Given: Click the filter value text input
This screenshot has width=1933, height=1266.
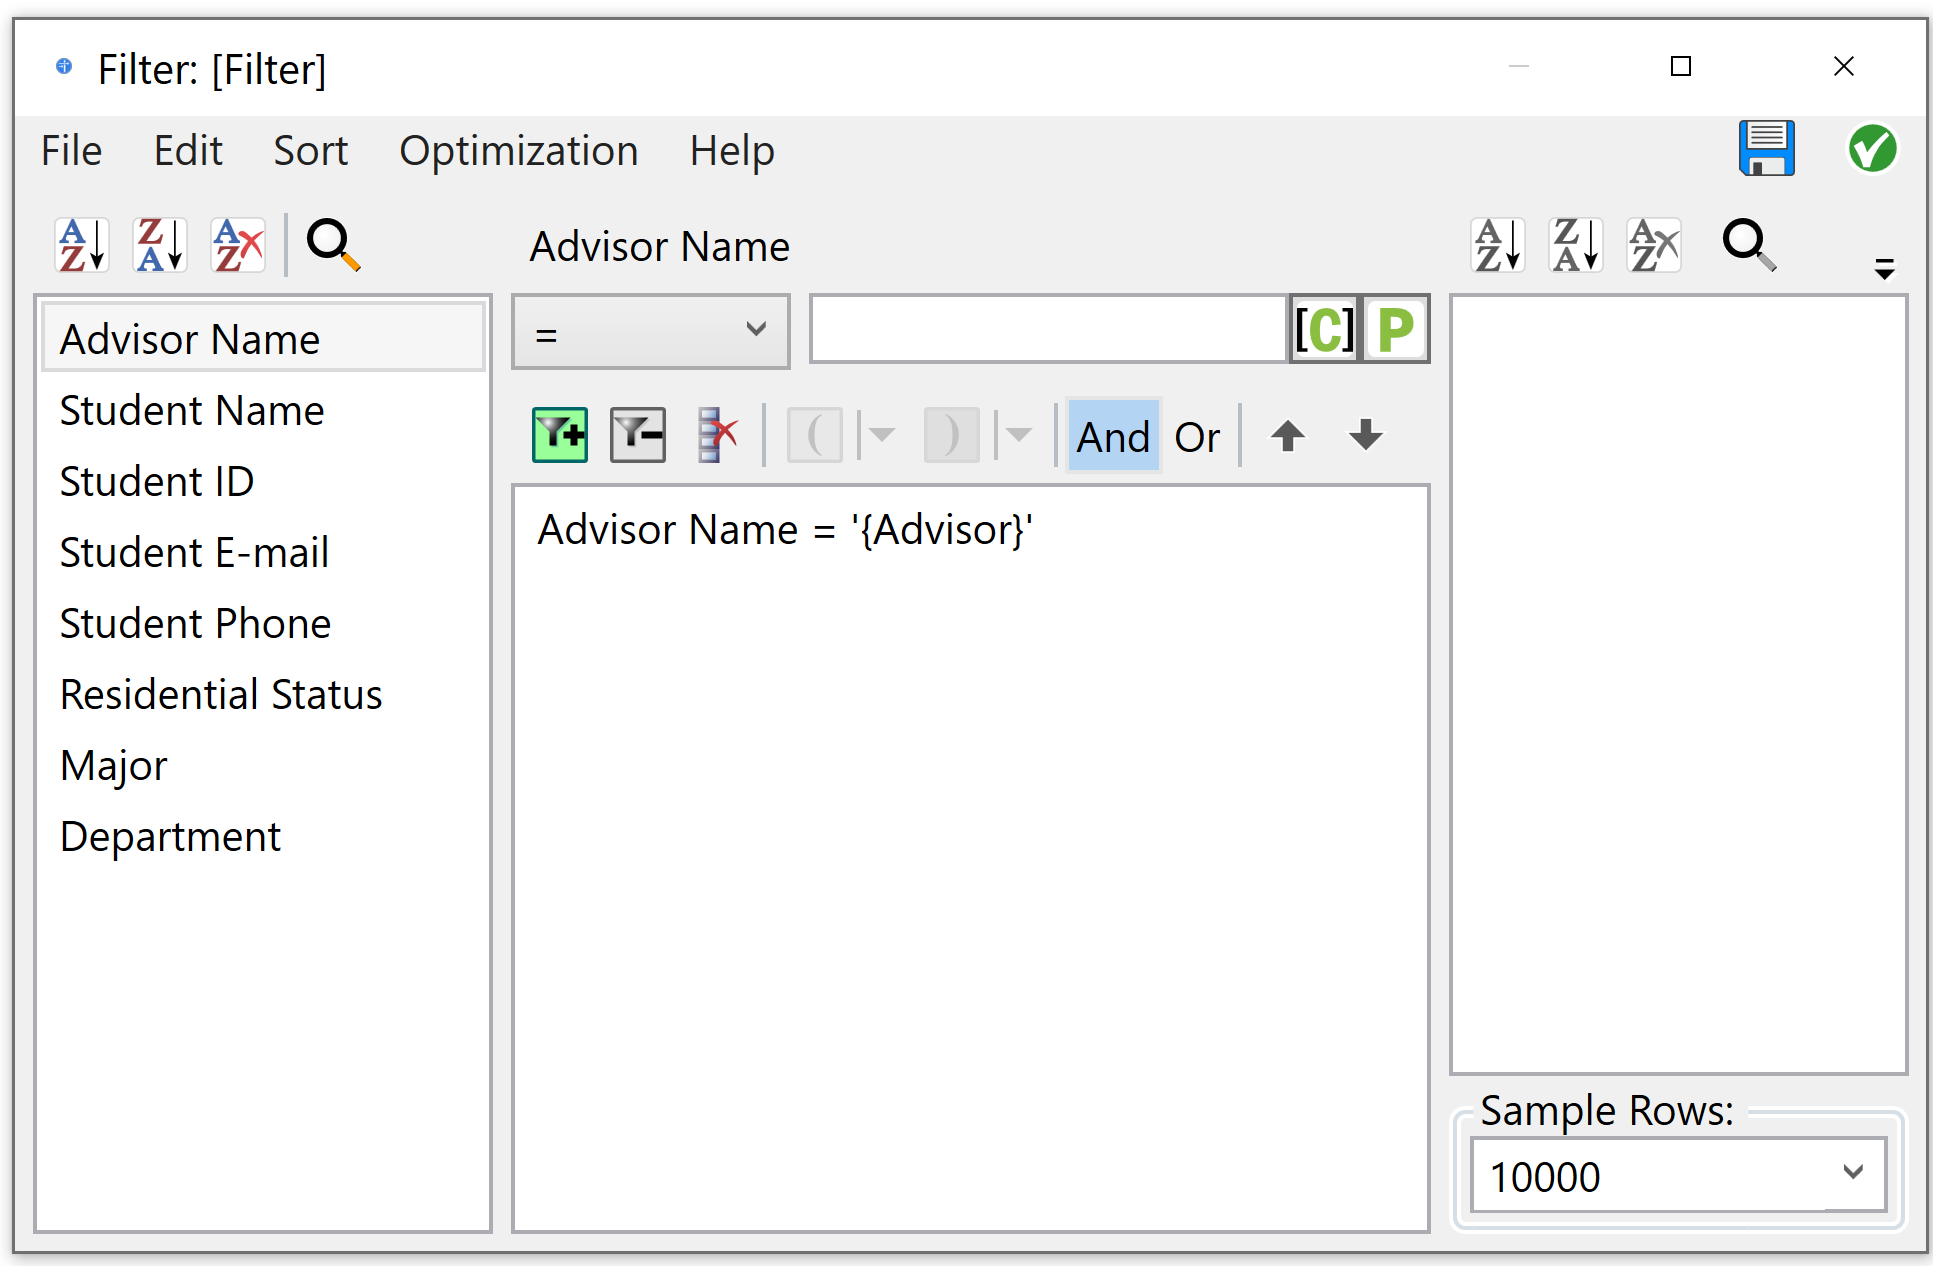Looking at the screenshot, I should (x=1048, y=329).
